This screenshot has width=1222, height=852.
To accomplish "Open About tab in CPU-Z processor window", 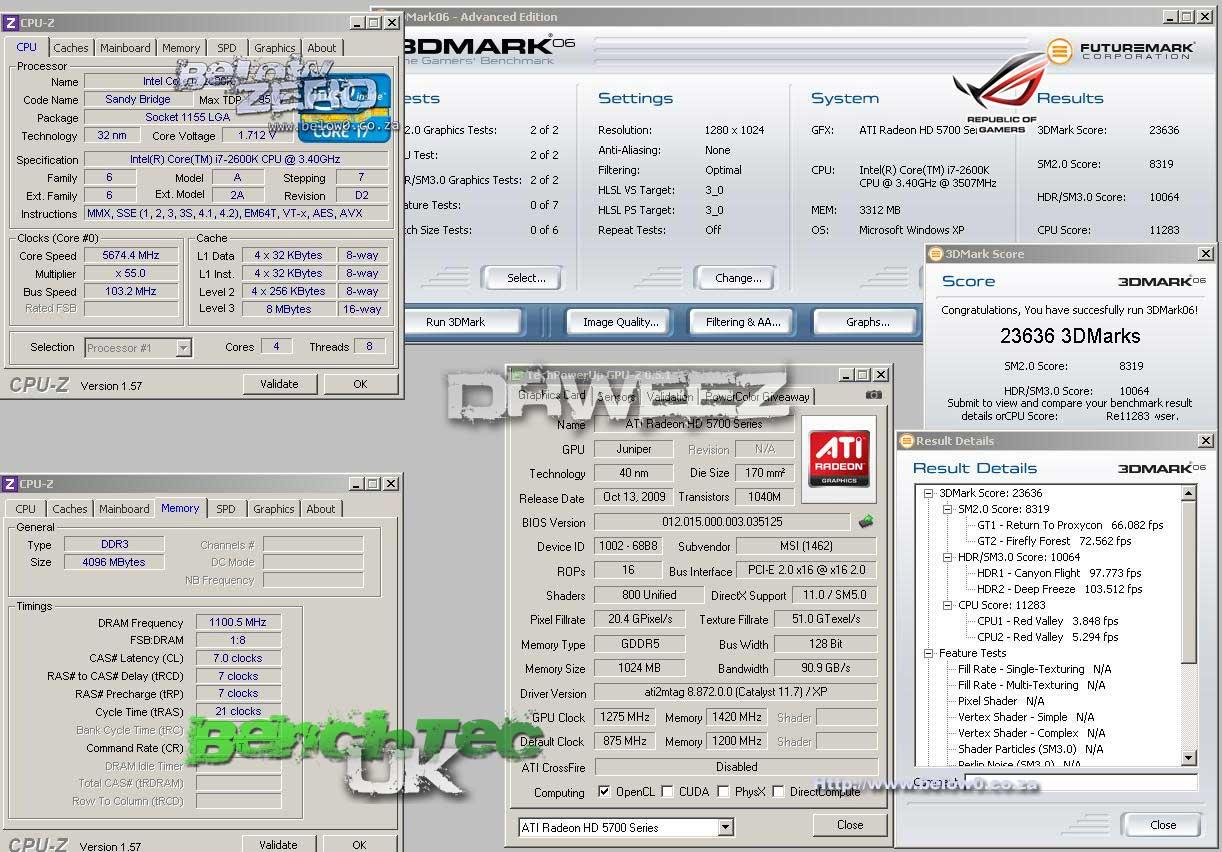I will point(322,48).
